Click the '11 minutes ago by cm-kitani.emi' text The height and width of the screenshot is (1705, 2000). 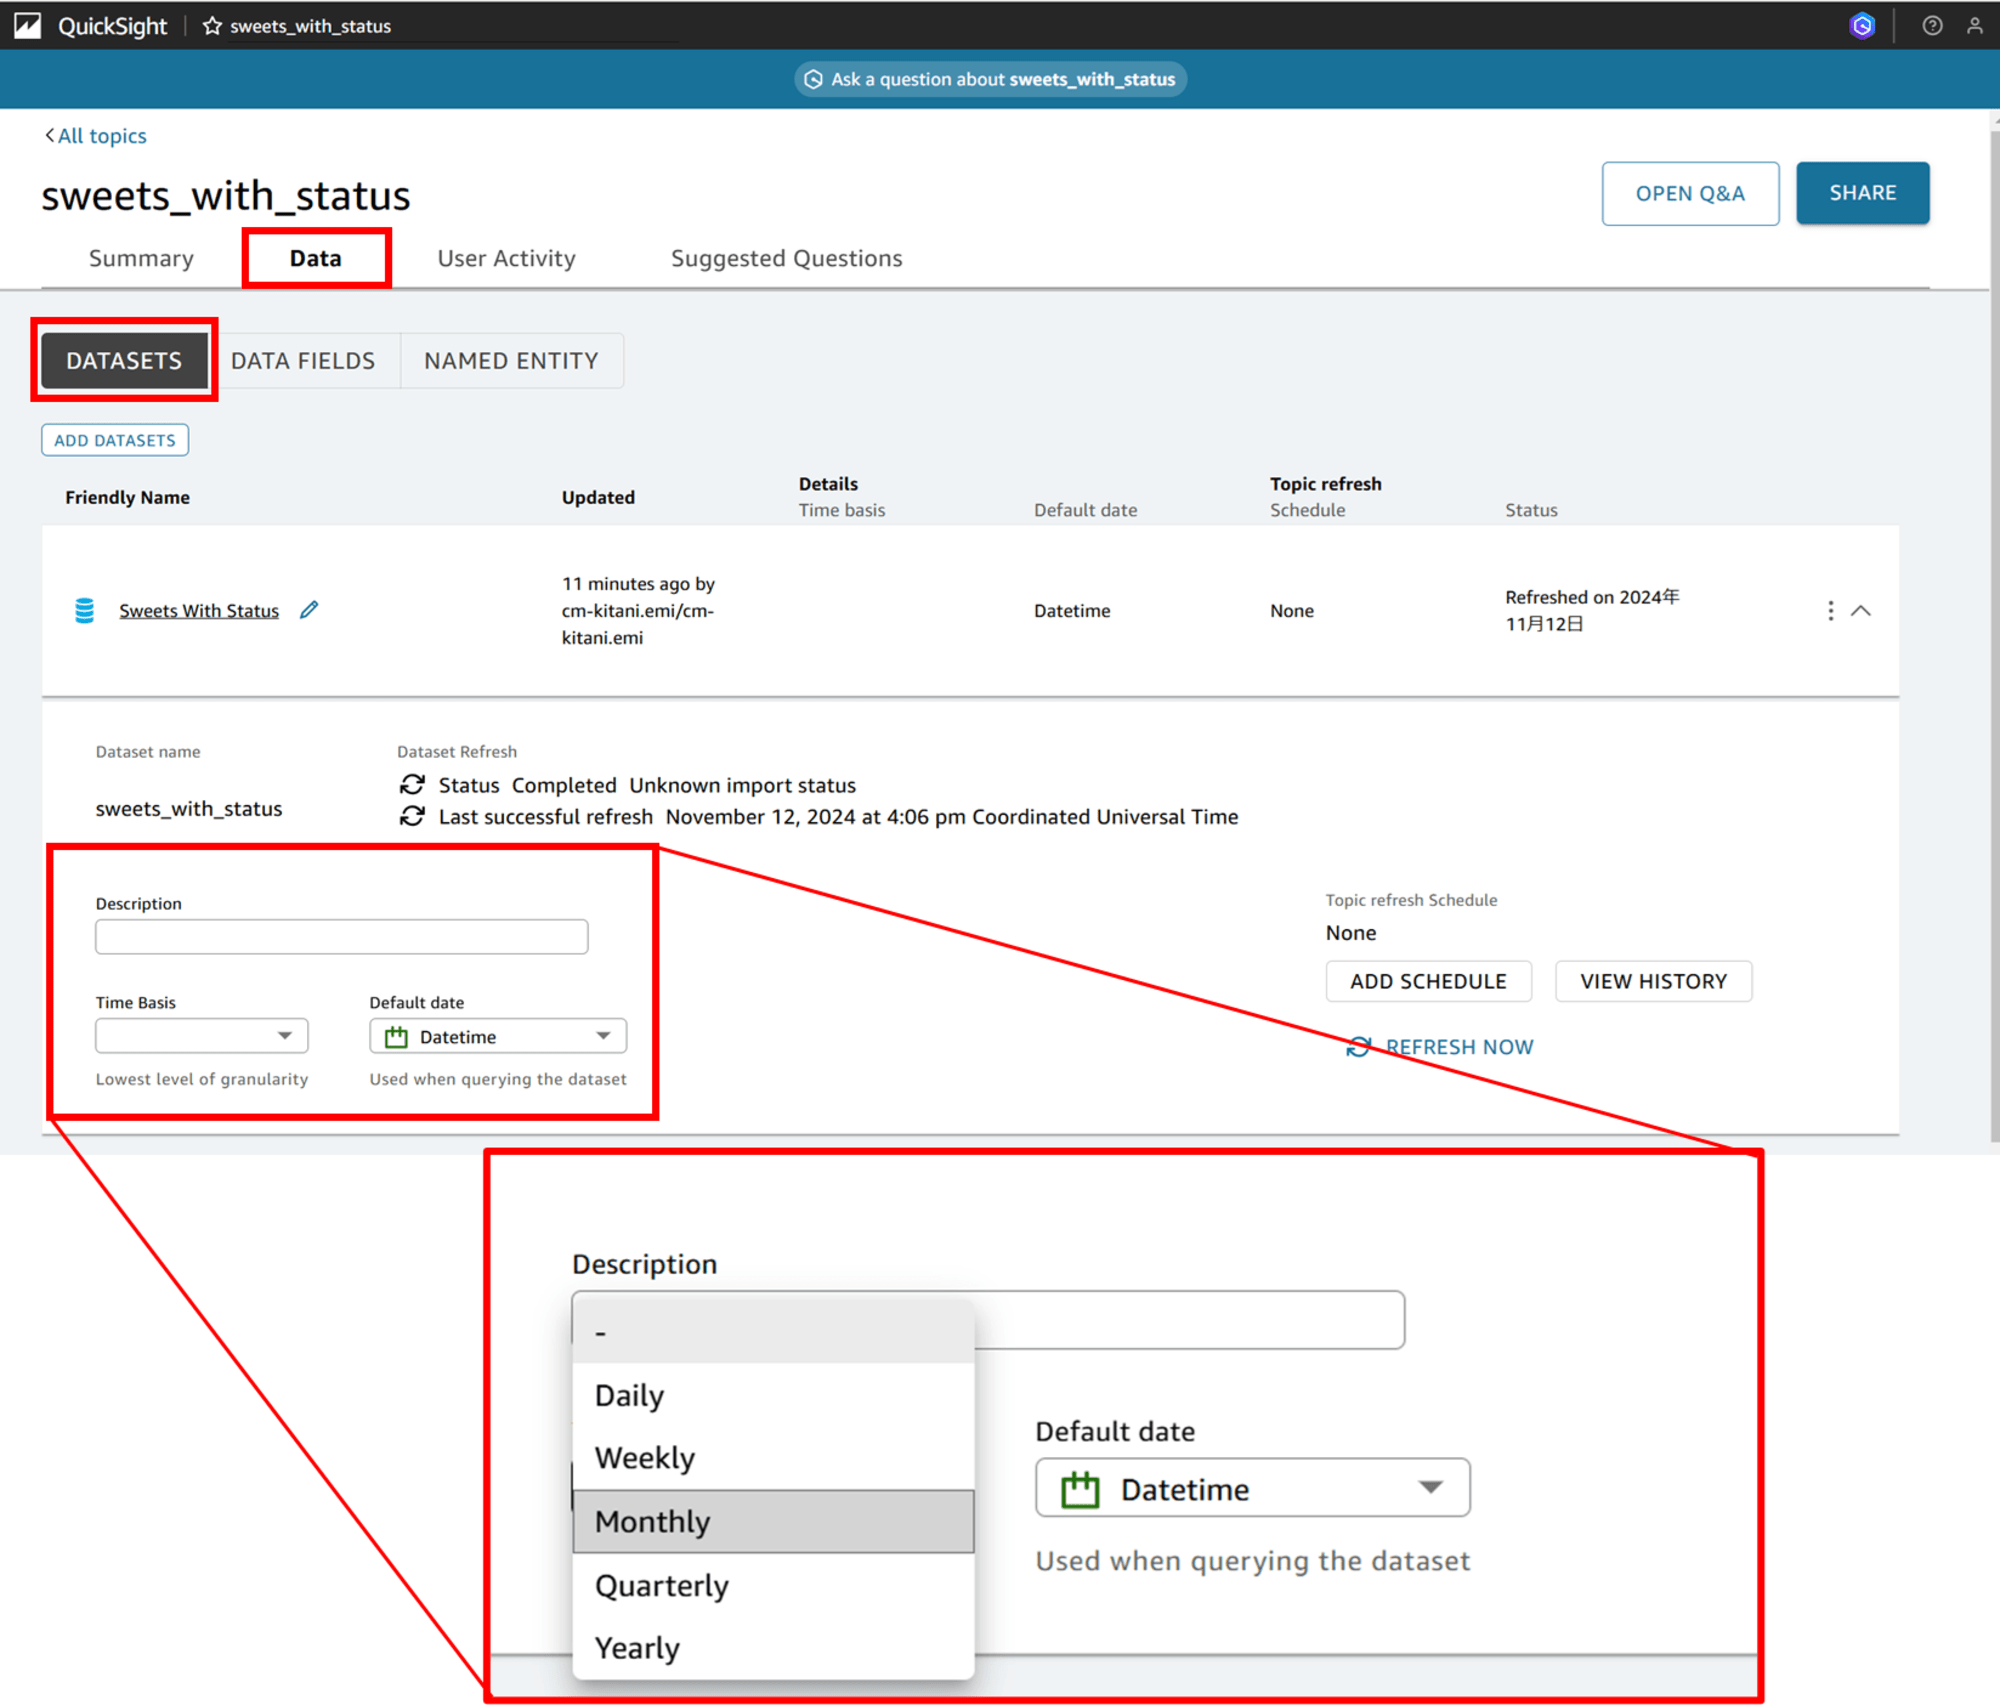pos(638,610)
